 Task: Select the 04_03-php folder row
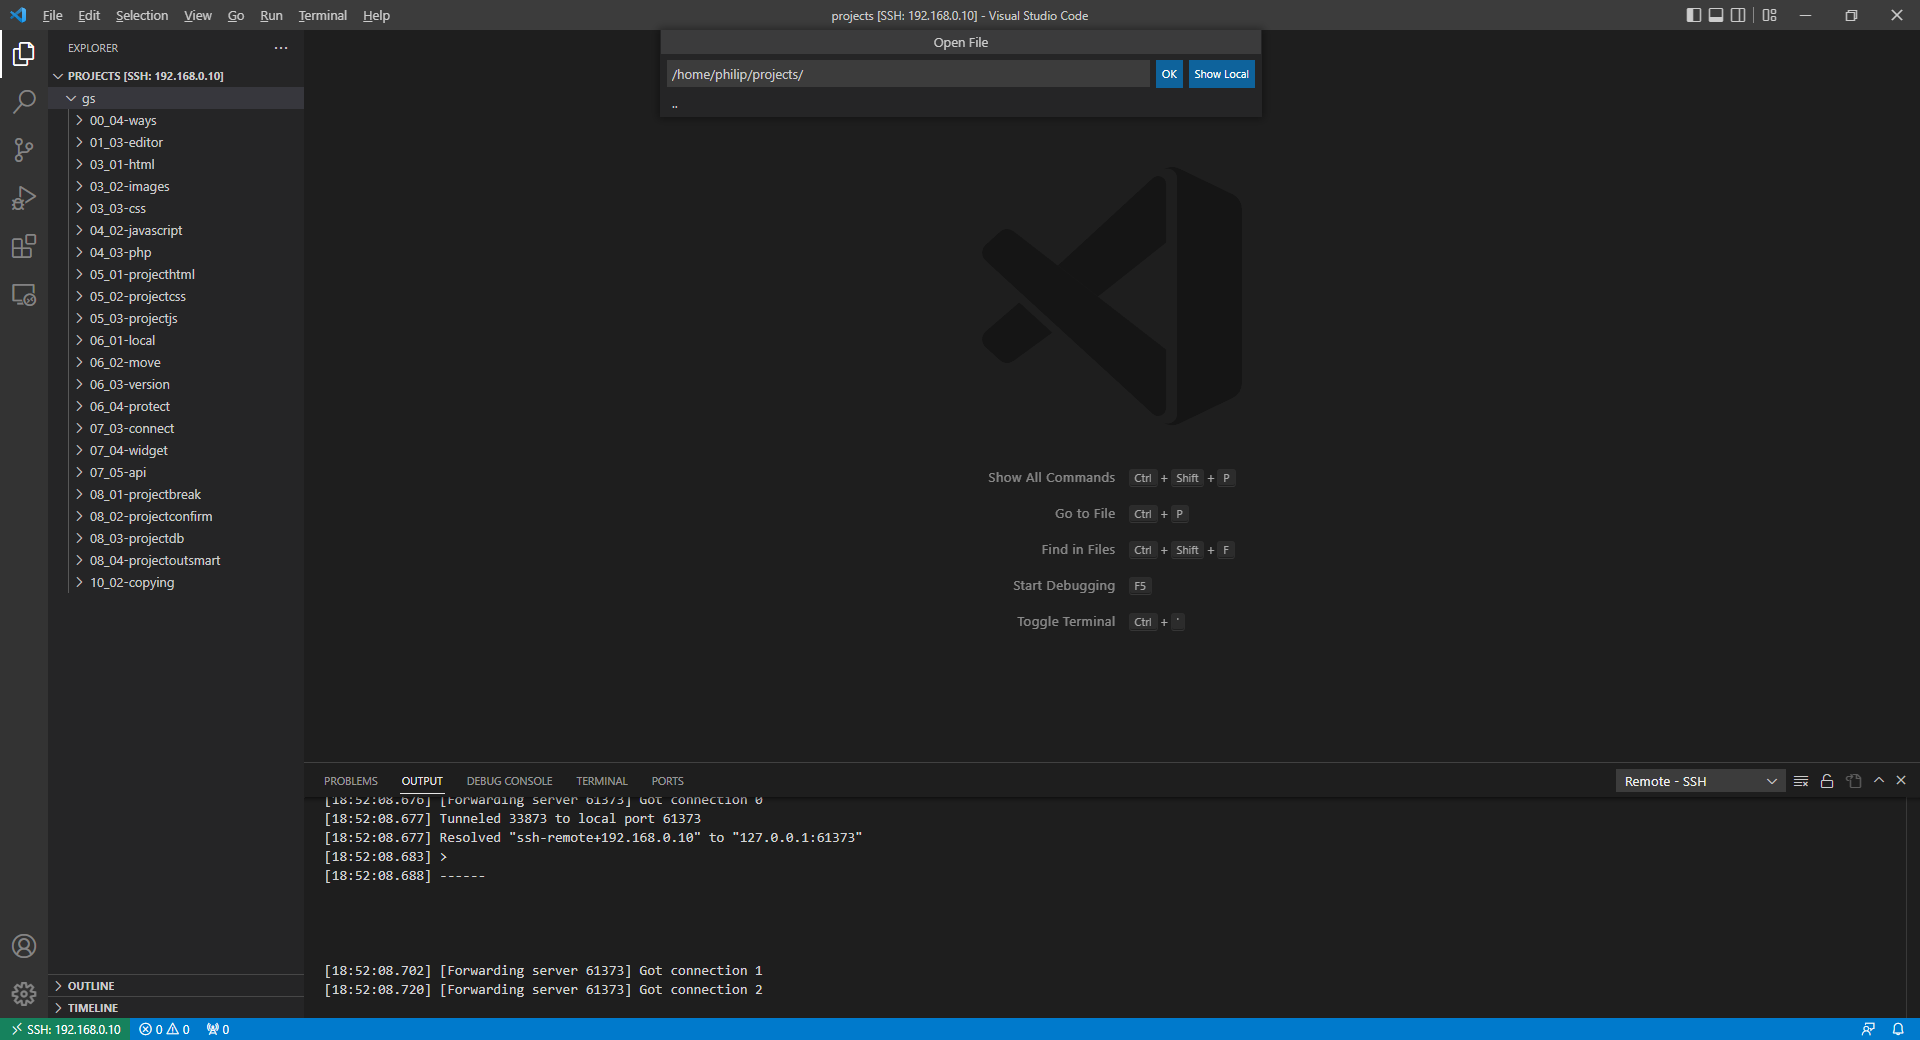pyautogui.click(x=176, y=252)
